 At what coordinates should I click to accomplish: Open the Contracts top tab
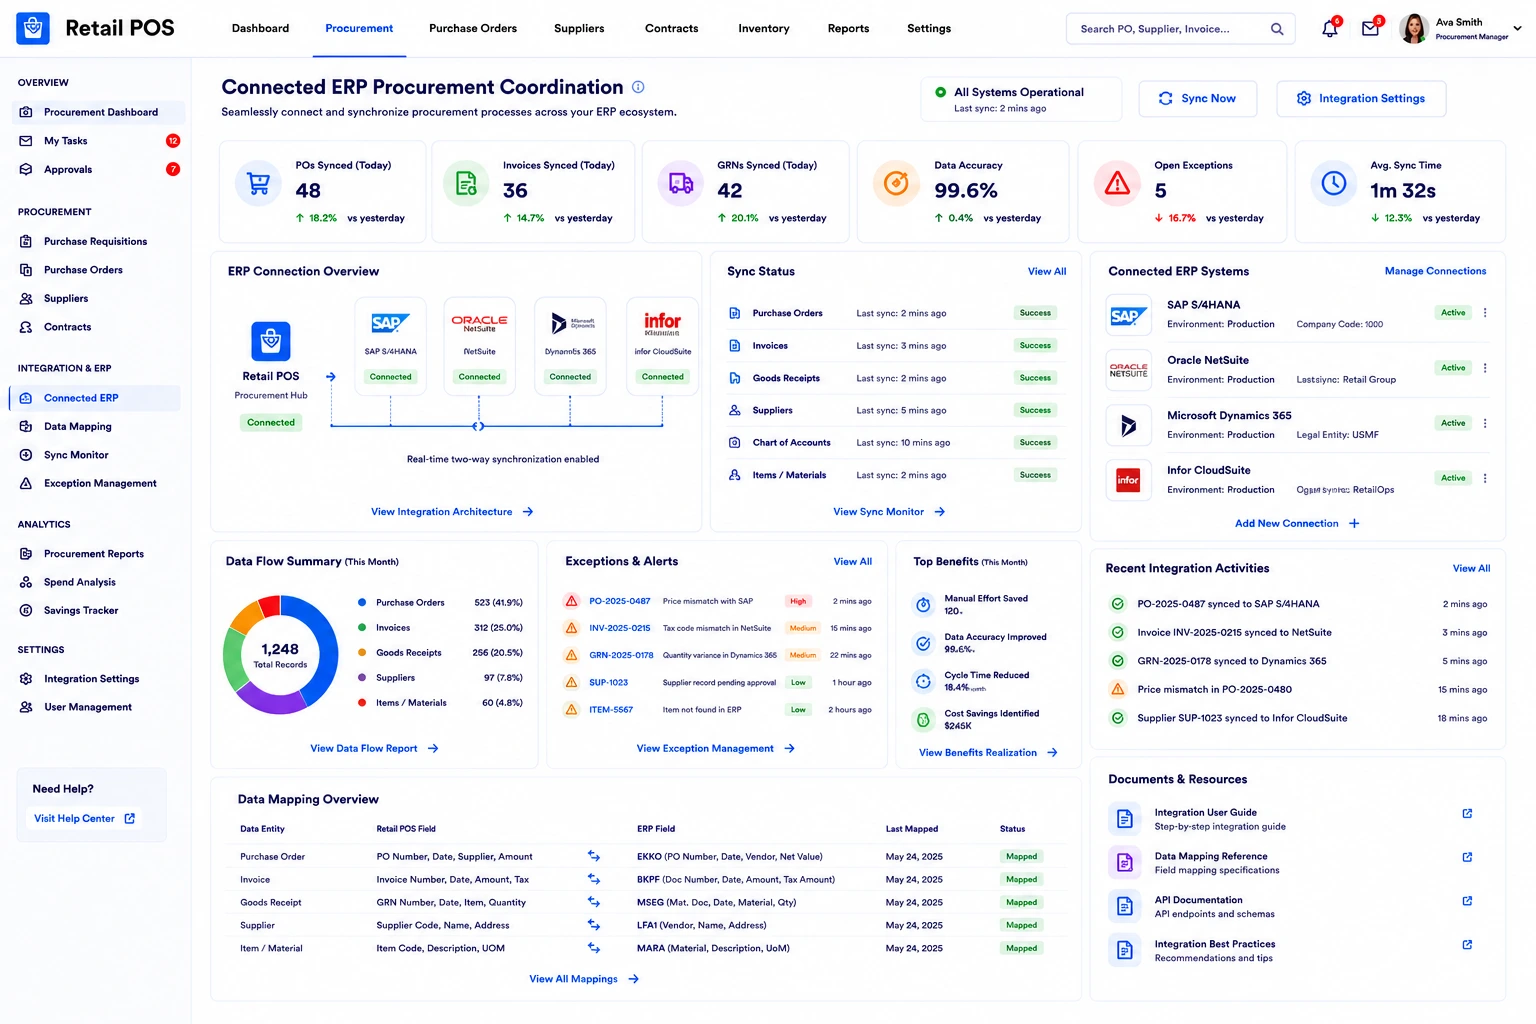[671, 28]
